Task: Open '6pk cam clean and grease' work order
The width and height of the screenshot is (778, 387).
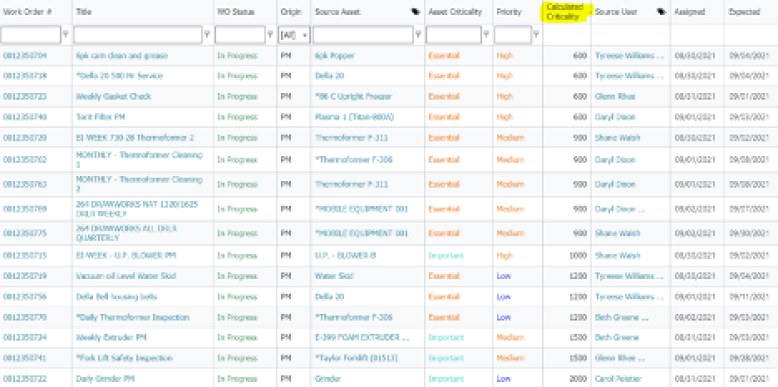Action: click(122, 56)
